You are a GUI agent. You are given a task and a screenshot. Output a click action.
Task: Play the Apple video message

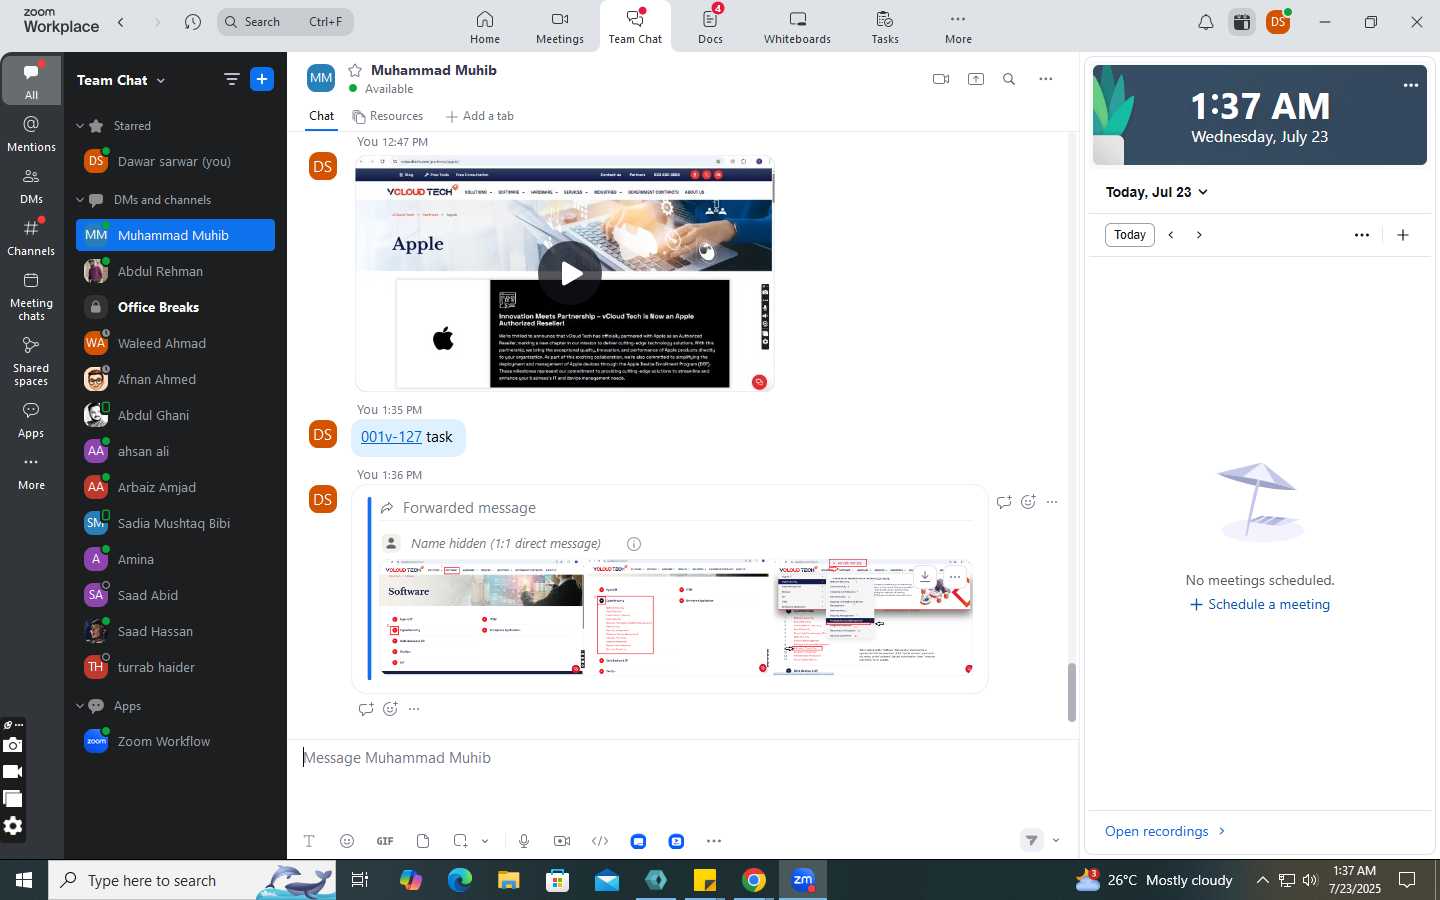pyautogui.click(x=570, y=273)
